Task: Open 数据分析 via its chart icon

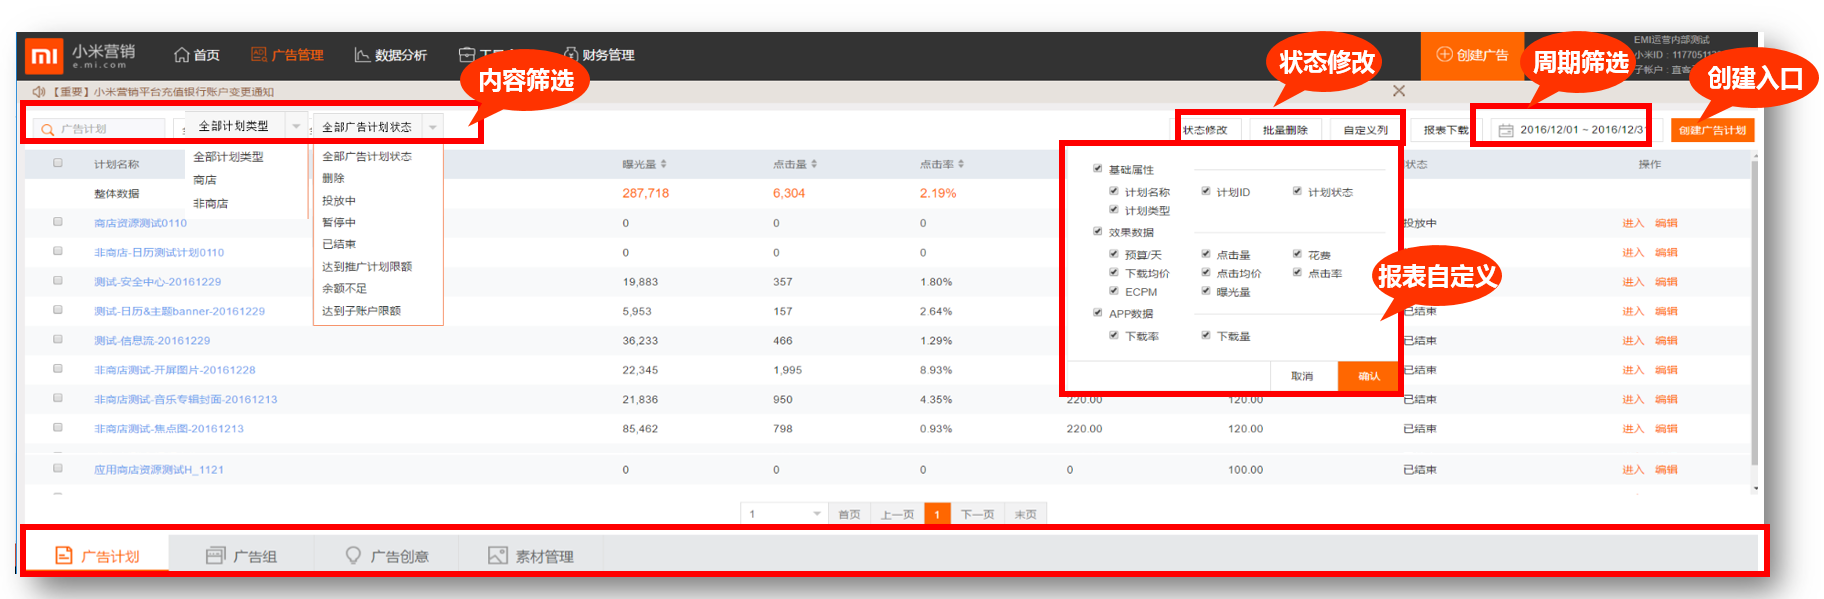Action: pyautogui.click(x=362, y=55)
